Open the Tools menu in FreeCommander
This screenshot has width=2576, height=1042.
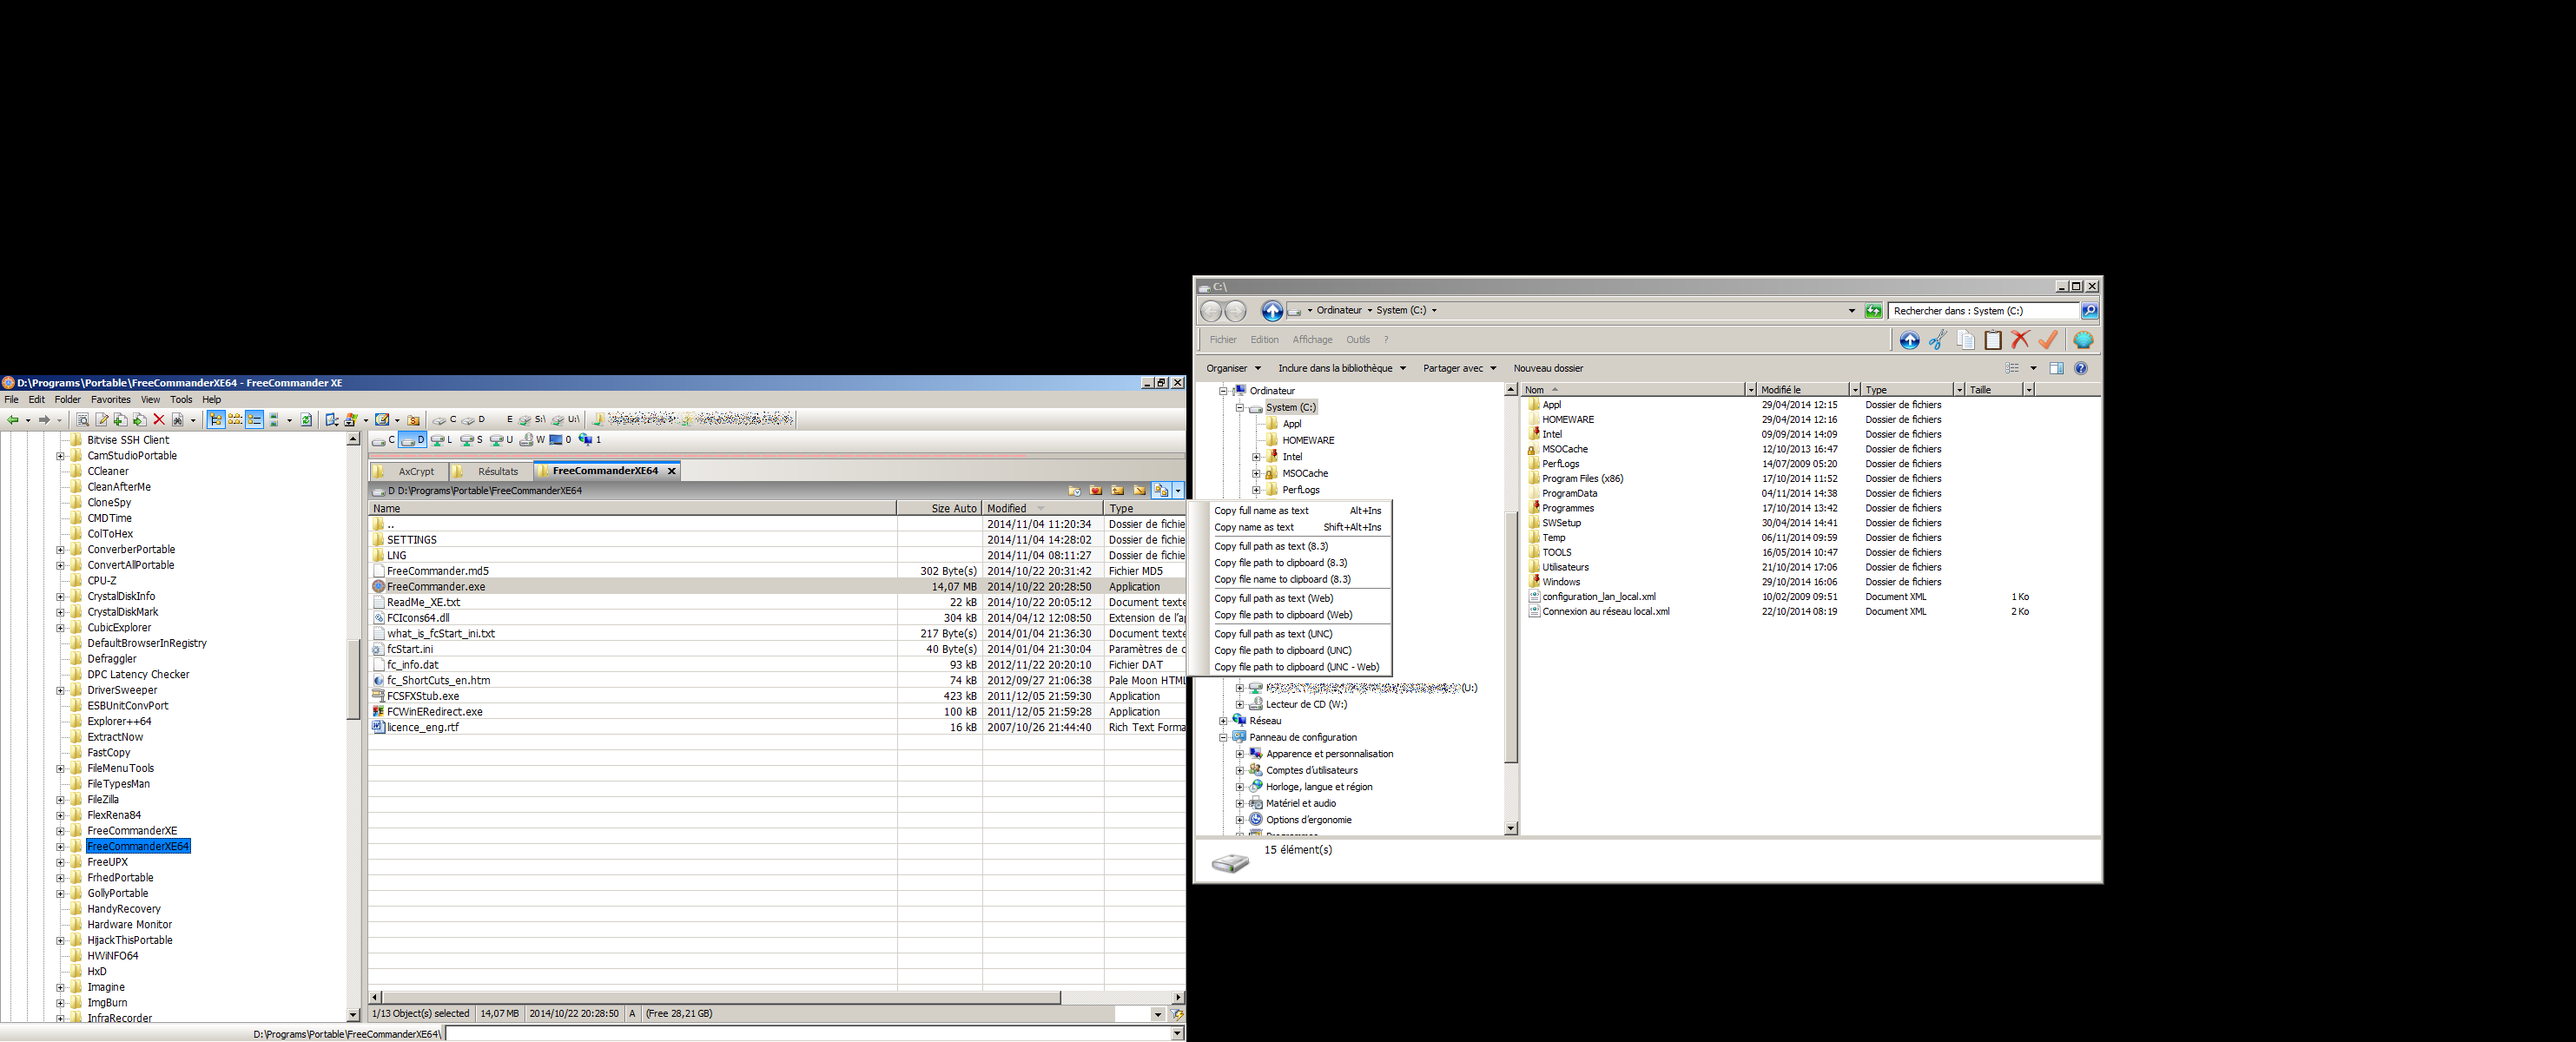(x=181, y=400)
